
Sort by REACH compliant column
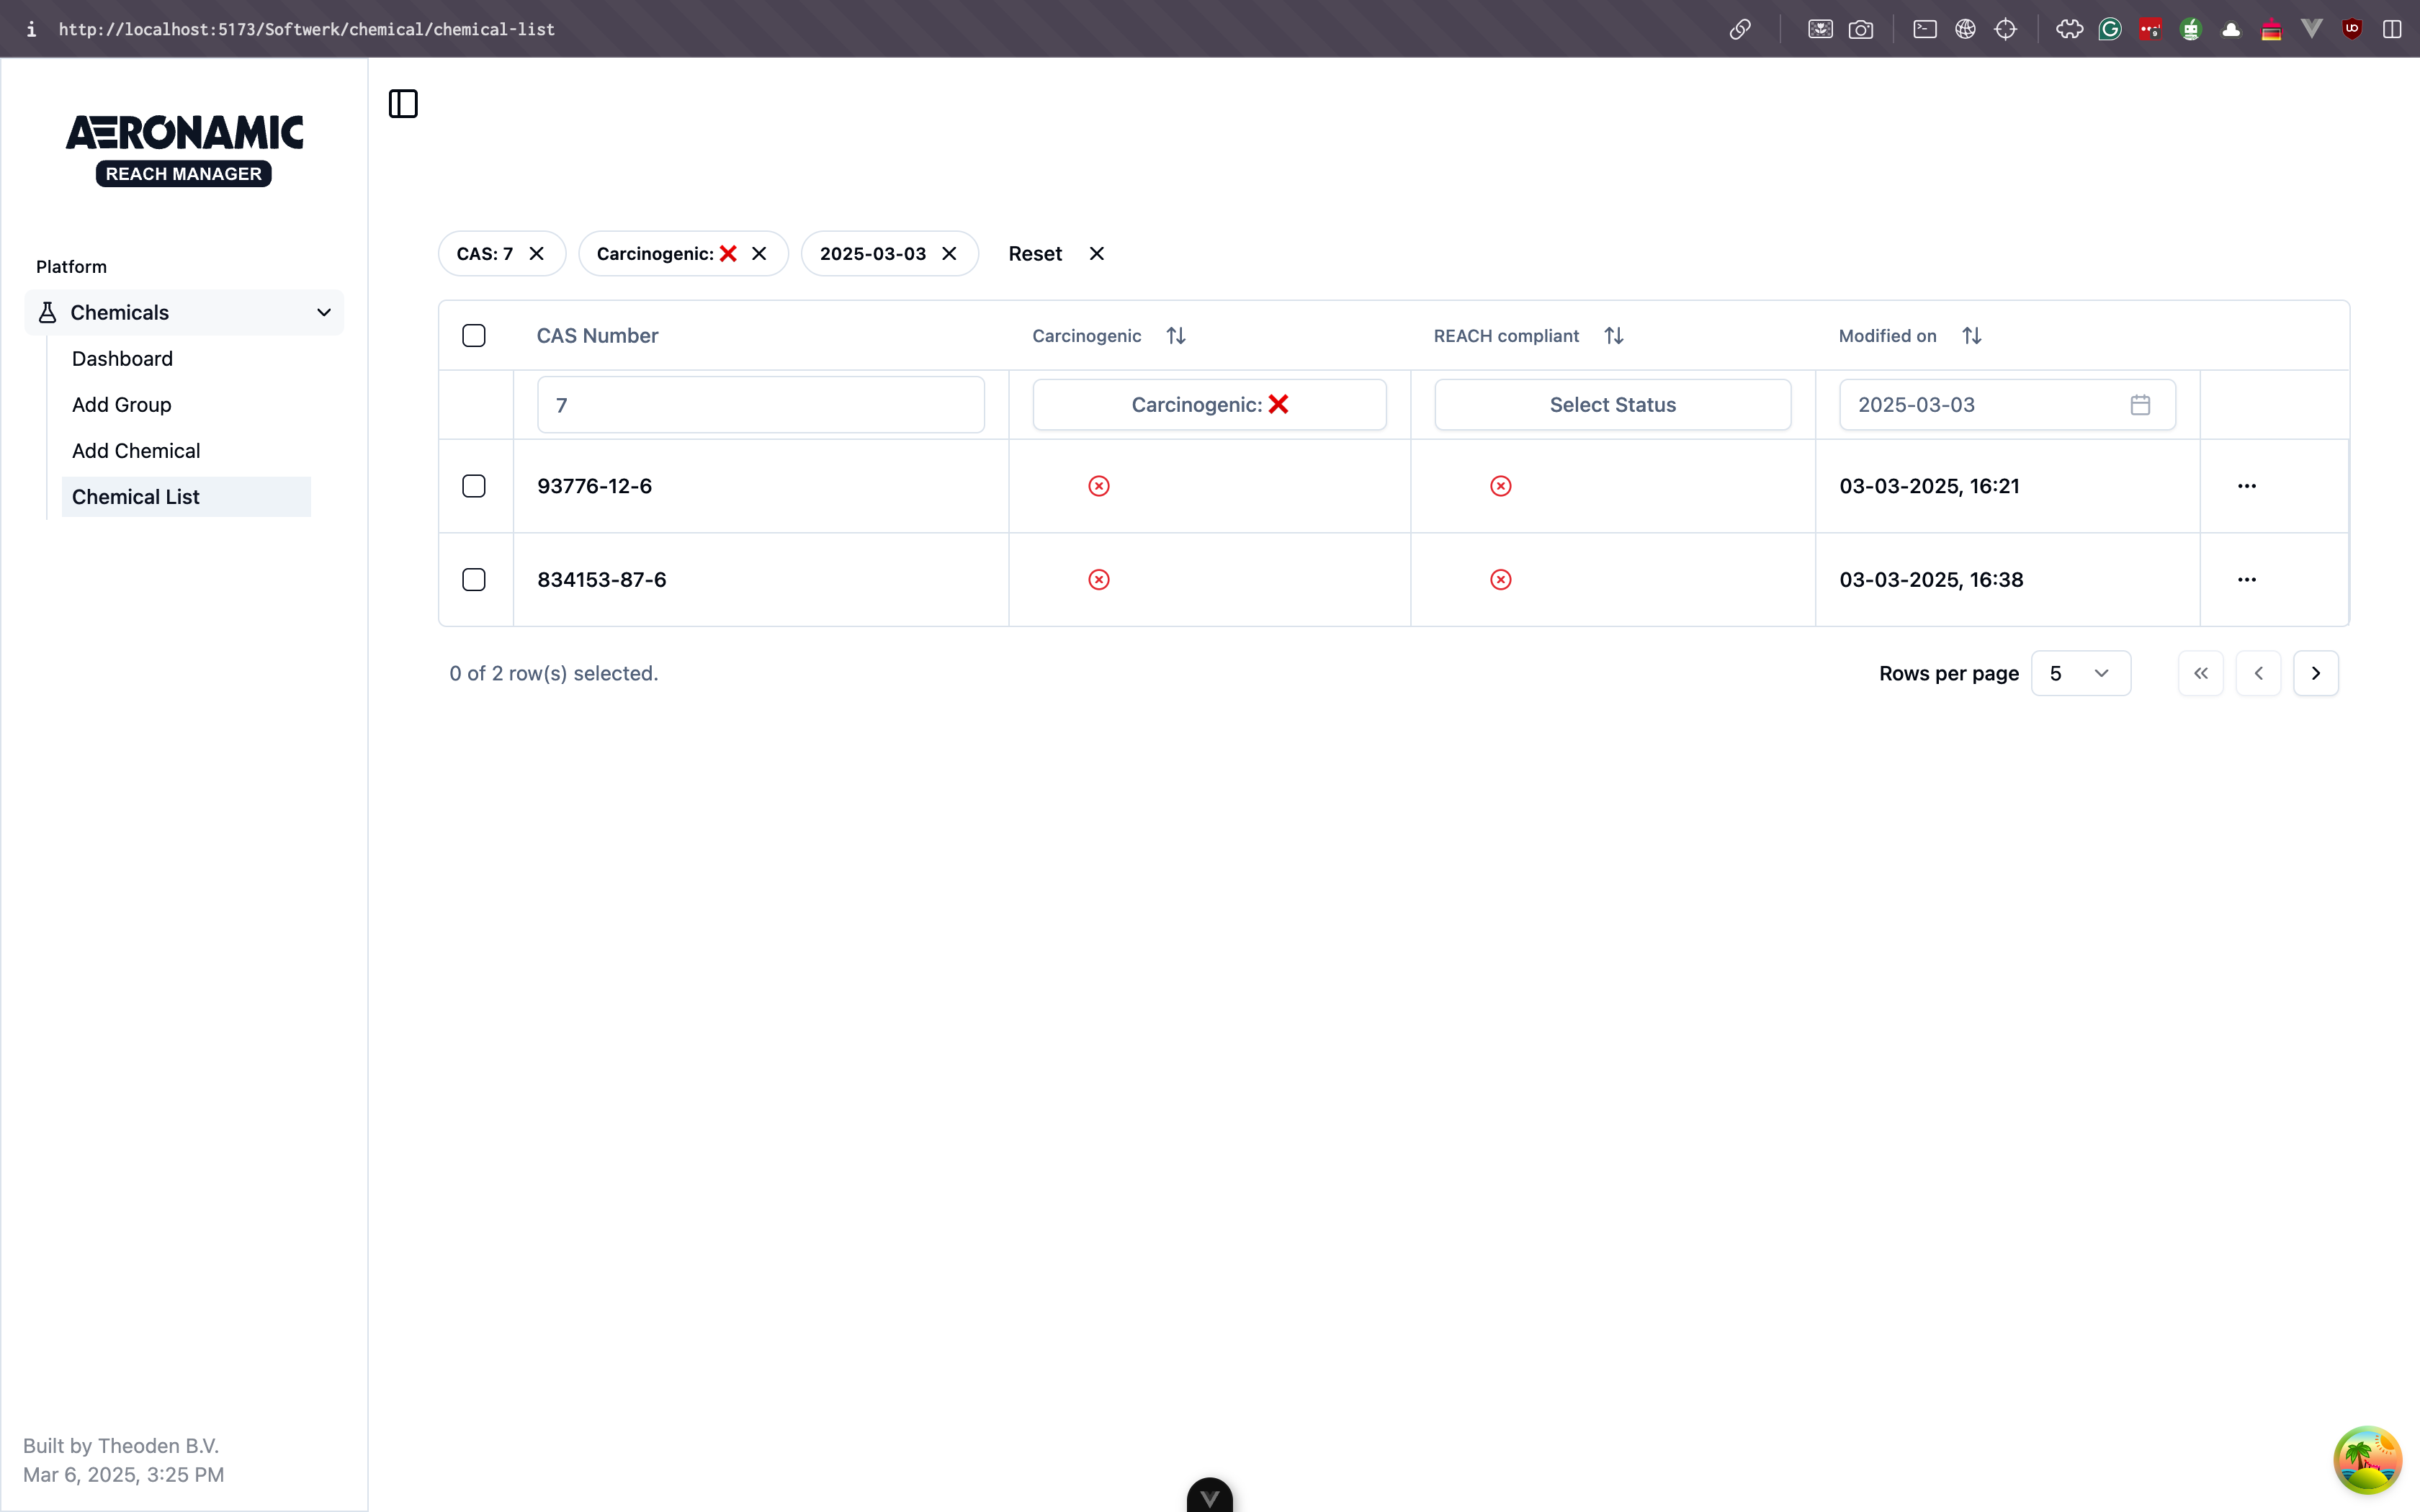(x=1613, y=336)
